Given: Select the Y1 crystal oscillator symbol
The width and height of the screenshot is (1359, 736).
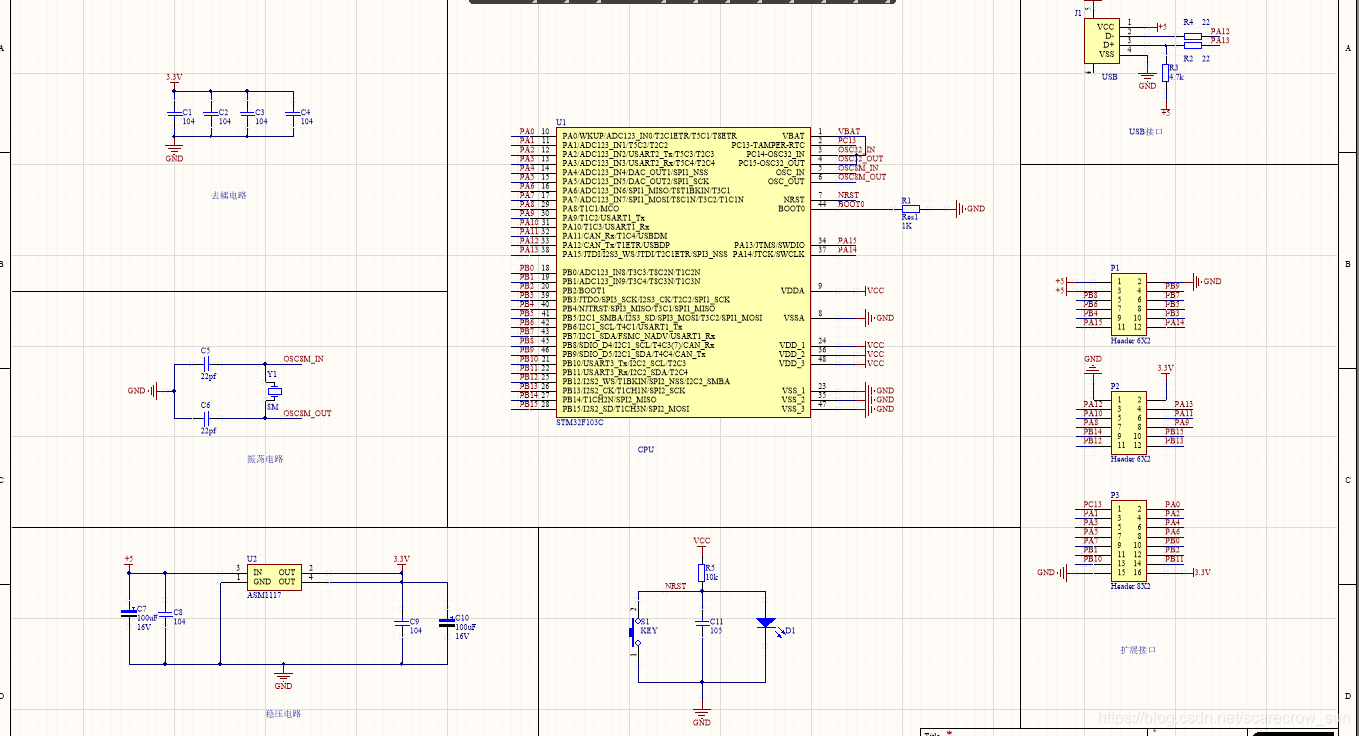Looking at the screenshot, I should 272,391.
